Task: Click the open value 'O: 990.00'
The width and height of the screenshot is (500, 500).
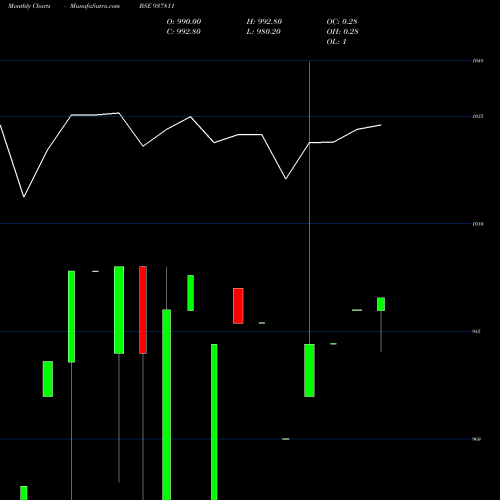Action: click(x=184, y=22)
